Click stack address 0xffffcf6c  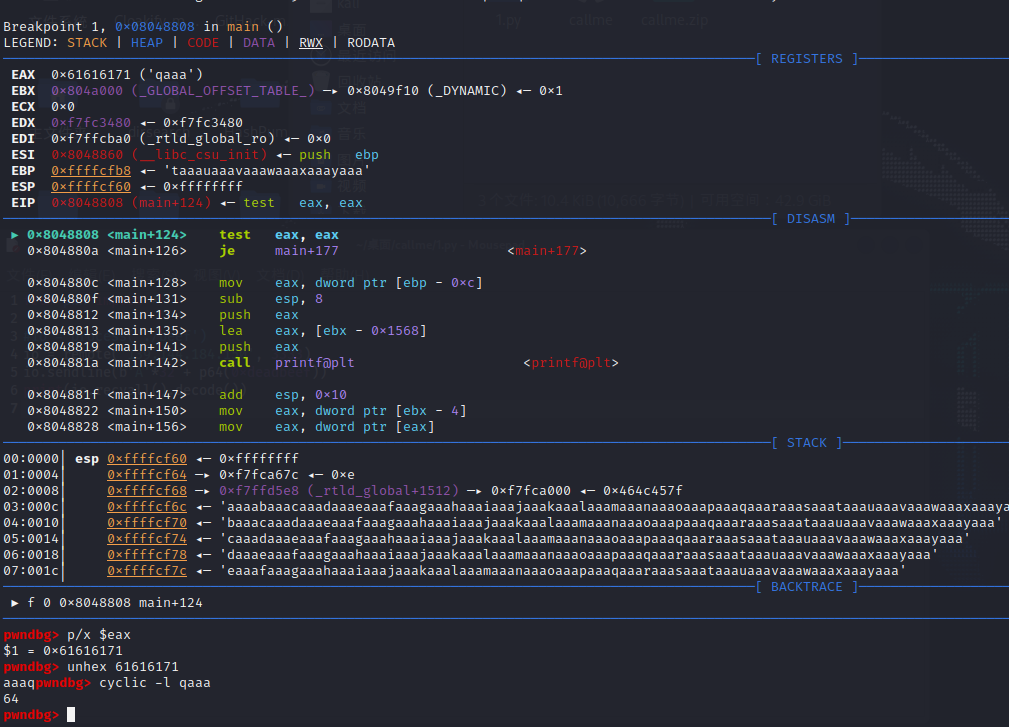pyautogui.click(x=147, y=507)
